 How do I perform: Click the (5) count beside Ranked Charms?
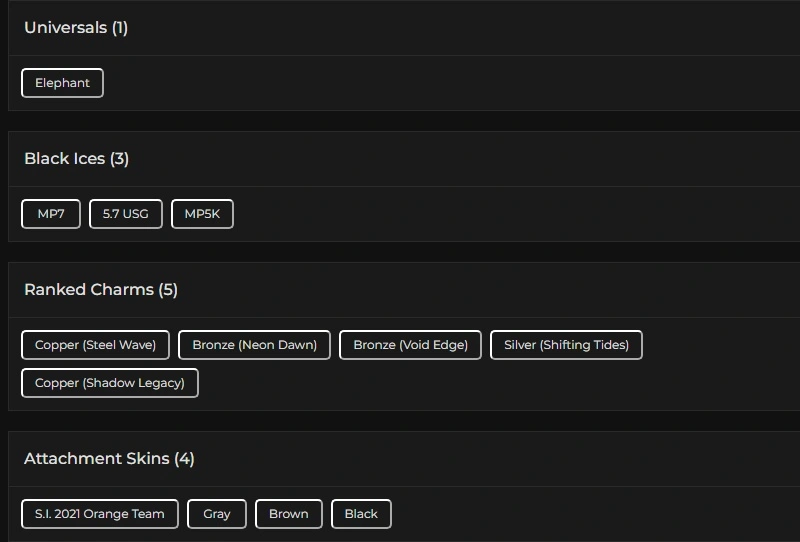(x=168, y=290)
